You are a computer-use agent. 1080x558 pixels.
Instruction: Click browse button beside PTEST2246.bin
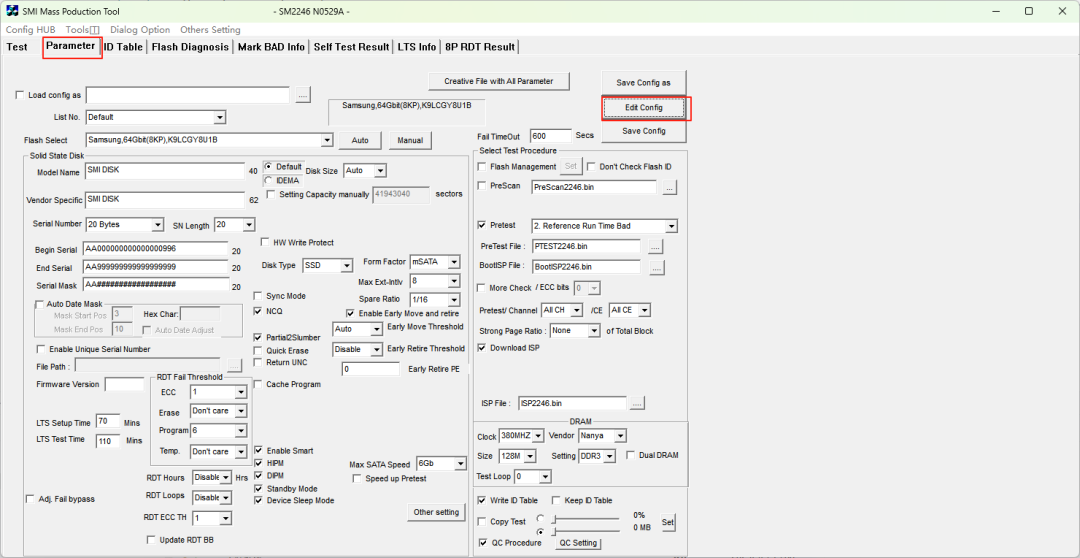pyautogui.click(x=656, y=246)
